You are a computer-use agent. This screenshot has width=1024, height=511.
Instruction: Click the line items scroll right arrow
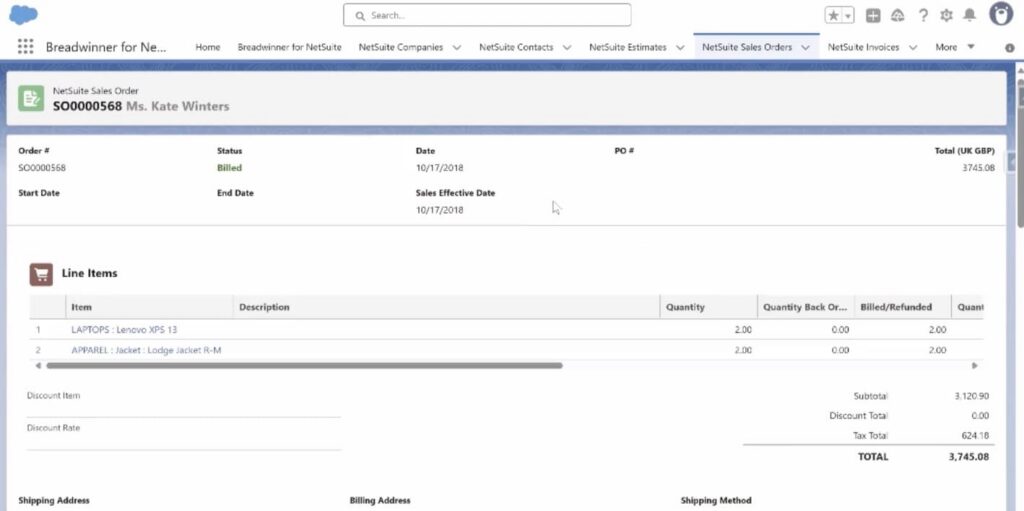pyautogui.click(x=974, y=366)
